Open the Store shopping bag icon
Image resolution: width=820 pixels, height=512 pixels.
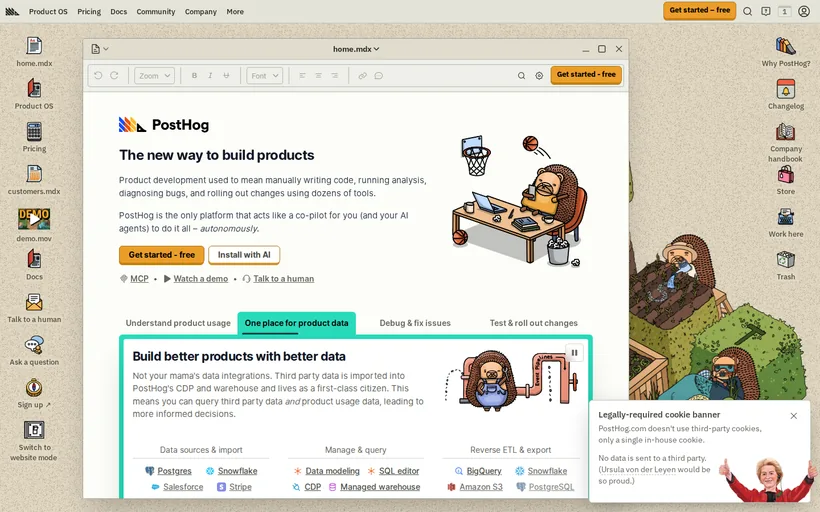(x=785, y=174)
